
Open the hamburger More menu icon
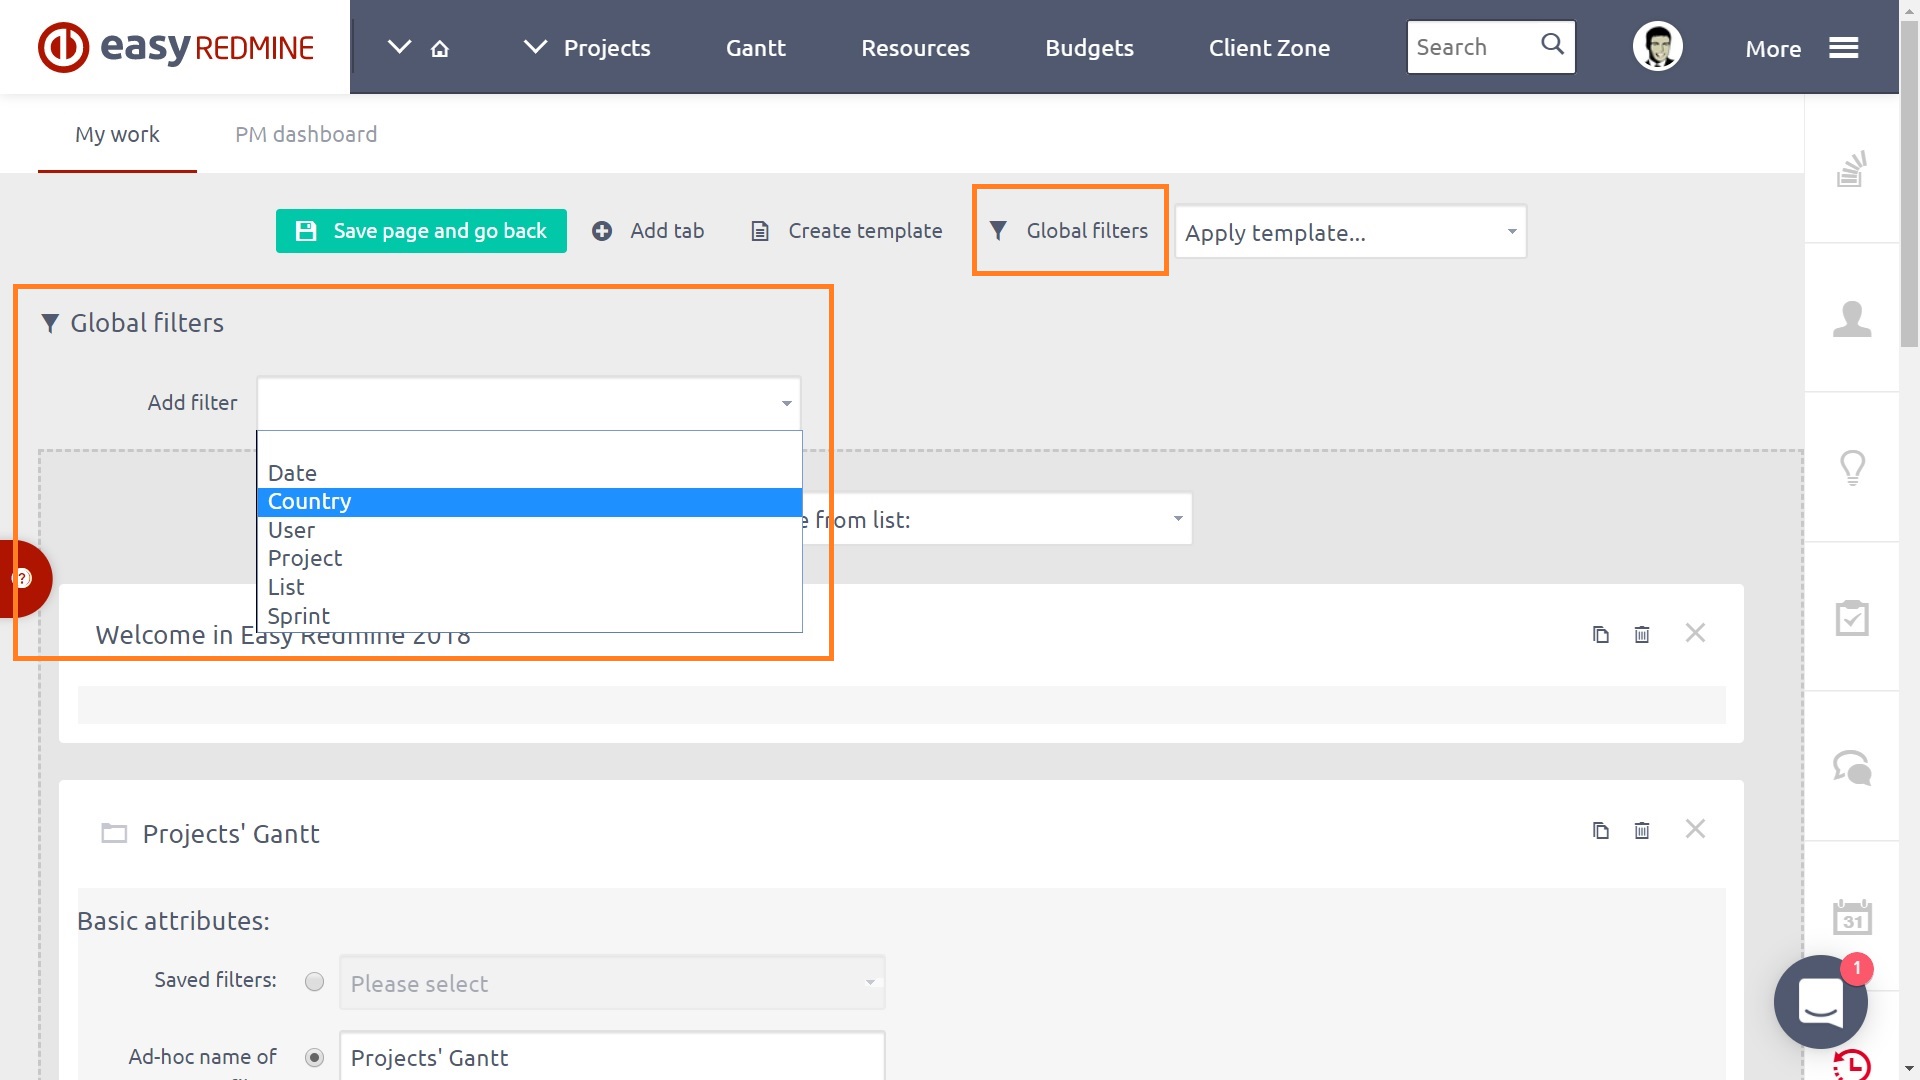[1843, 48]
